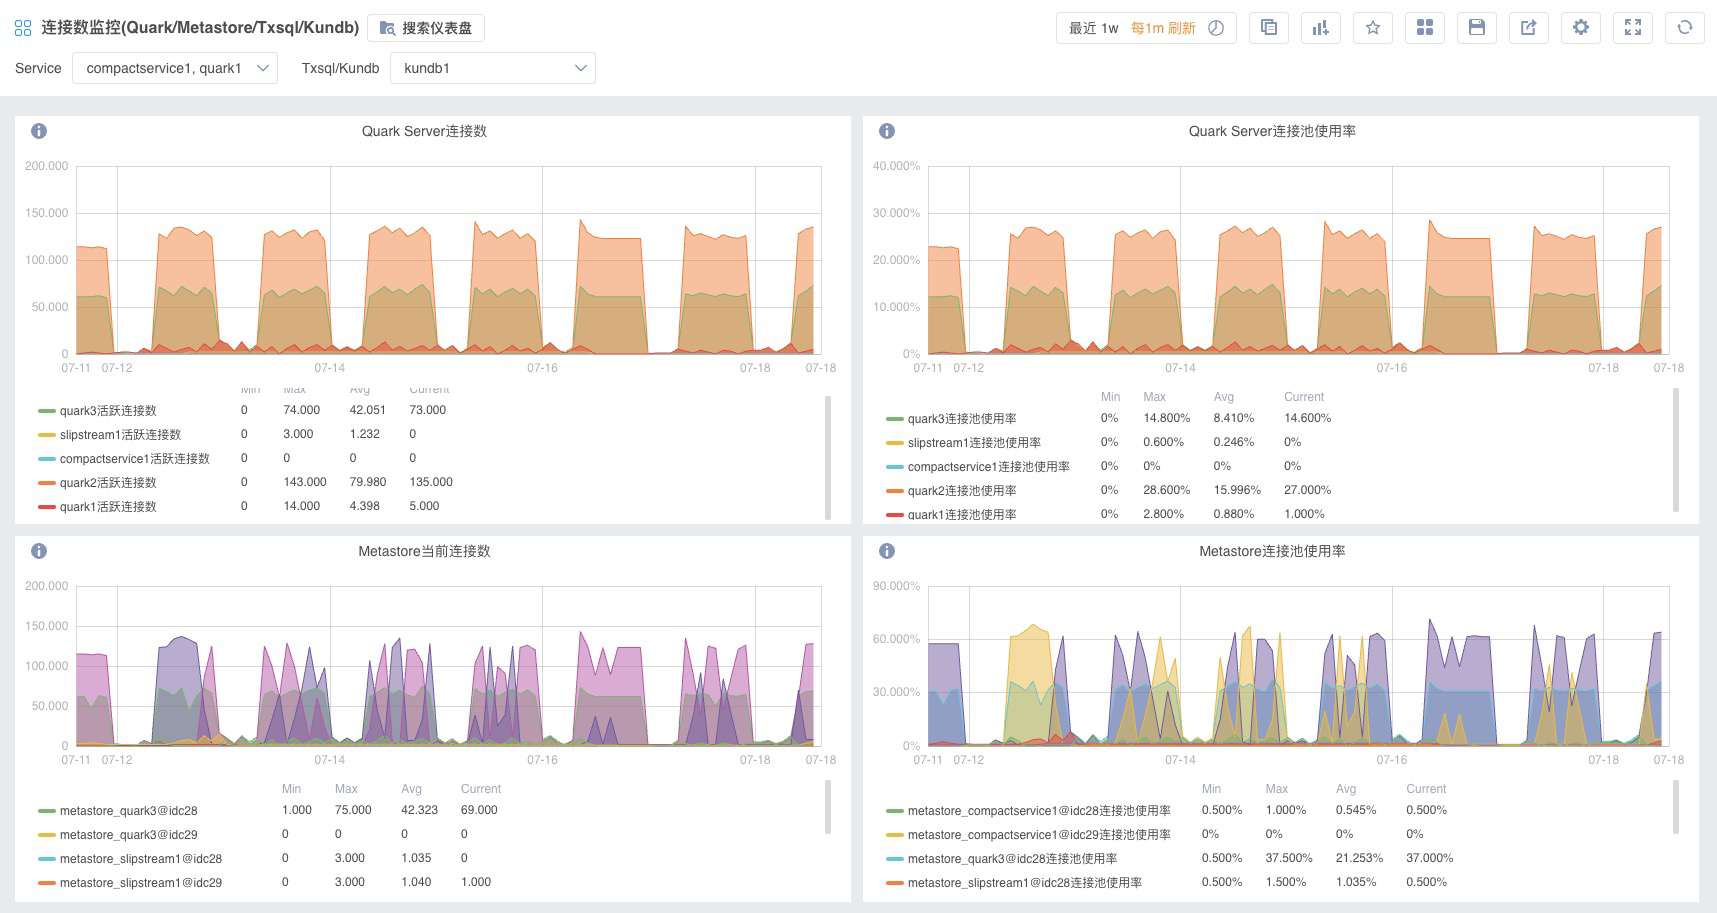Toggle compactservice1活跃连接数 legend series
1717x913 pixels.
pyautogui.click(x=135, y=458)
